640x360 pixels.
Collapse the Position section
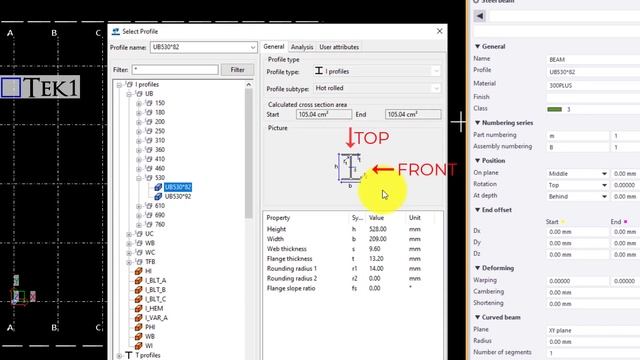tap(477, 161)
